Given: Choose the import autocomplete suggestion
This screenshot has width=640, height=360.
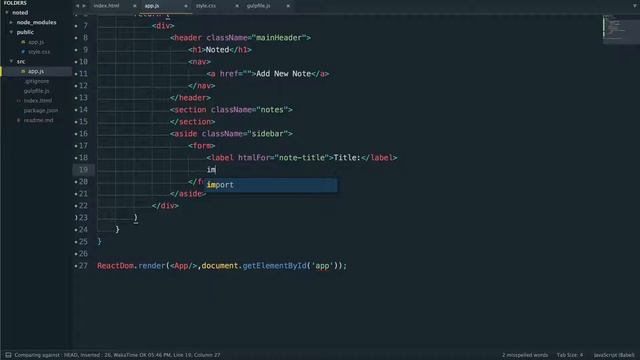Looking at the screenshot, I should pos(271,185).
